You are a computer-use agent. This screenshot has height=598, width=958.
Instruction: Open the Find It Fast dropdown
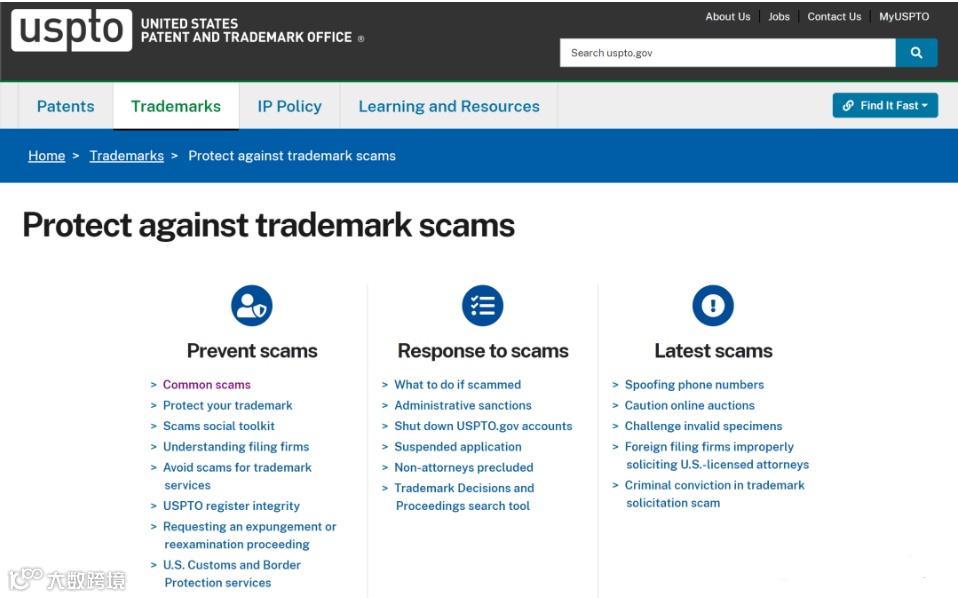click(x=885, y=106)
